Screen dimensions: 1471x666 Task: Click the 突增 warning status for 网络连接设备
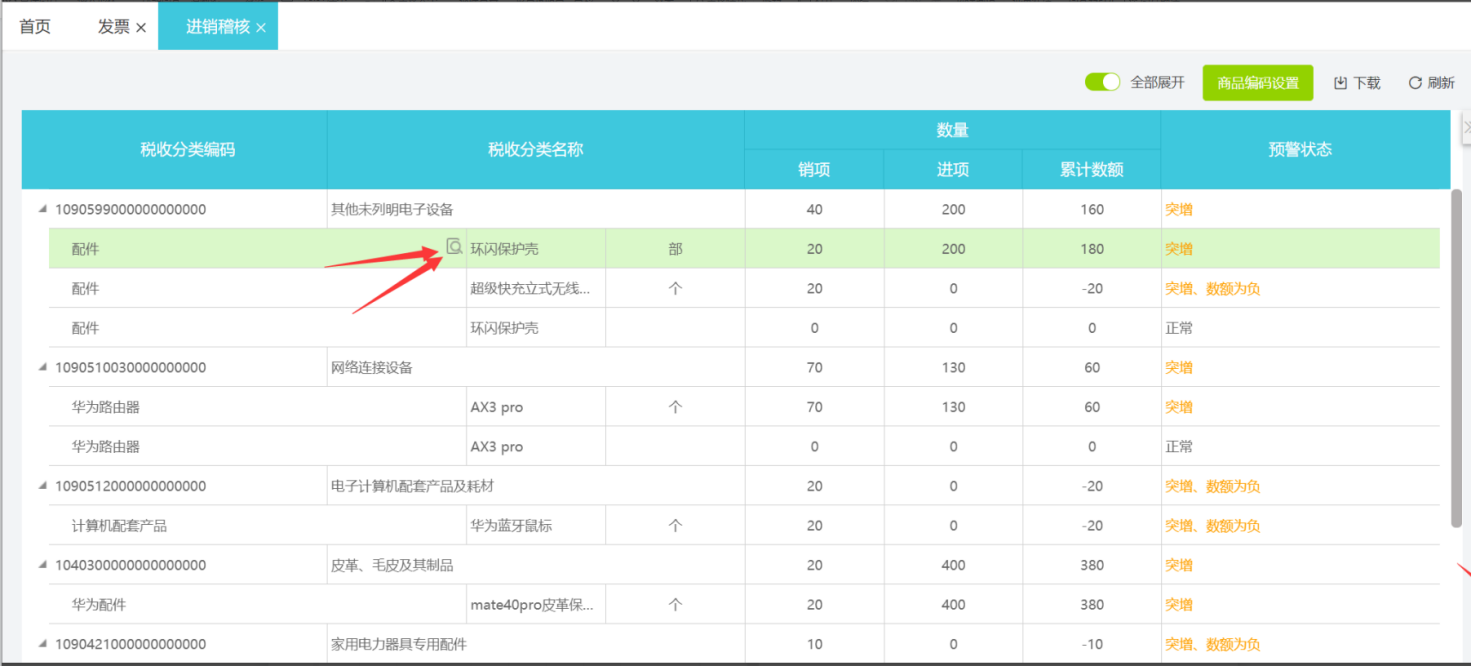(x=1179, y=368)
